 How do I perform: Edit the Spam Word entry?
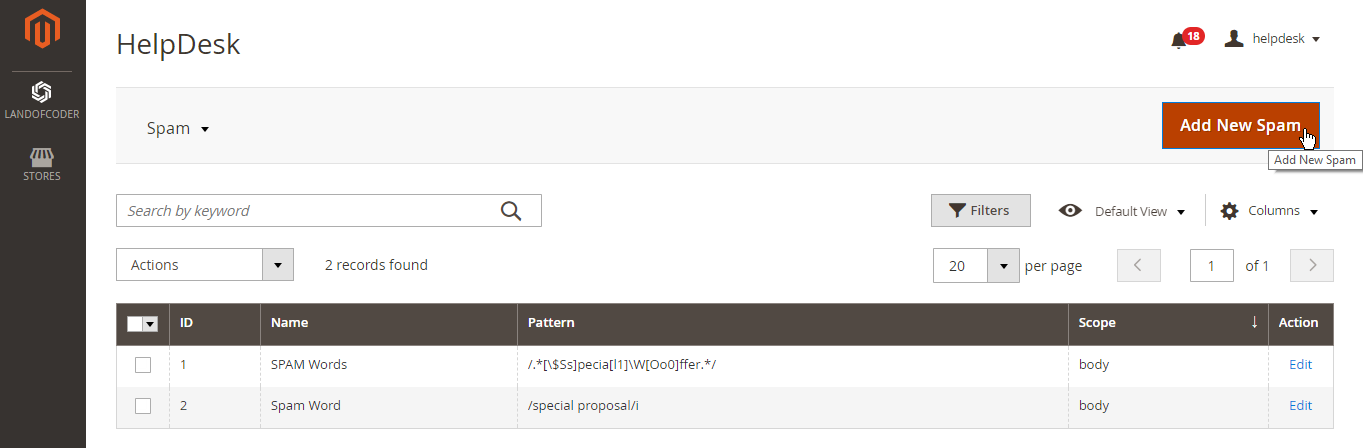point(1300,406)
